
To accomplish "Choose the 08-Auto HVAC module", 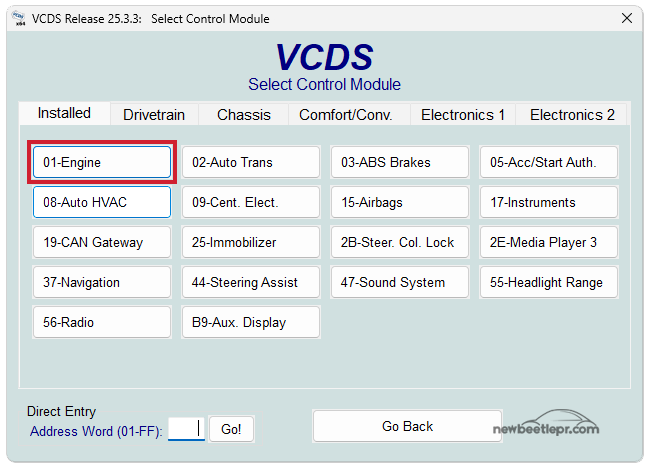I will pyautogui.click(x=102, y=202).
